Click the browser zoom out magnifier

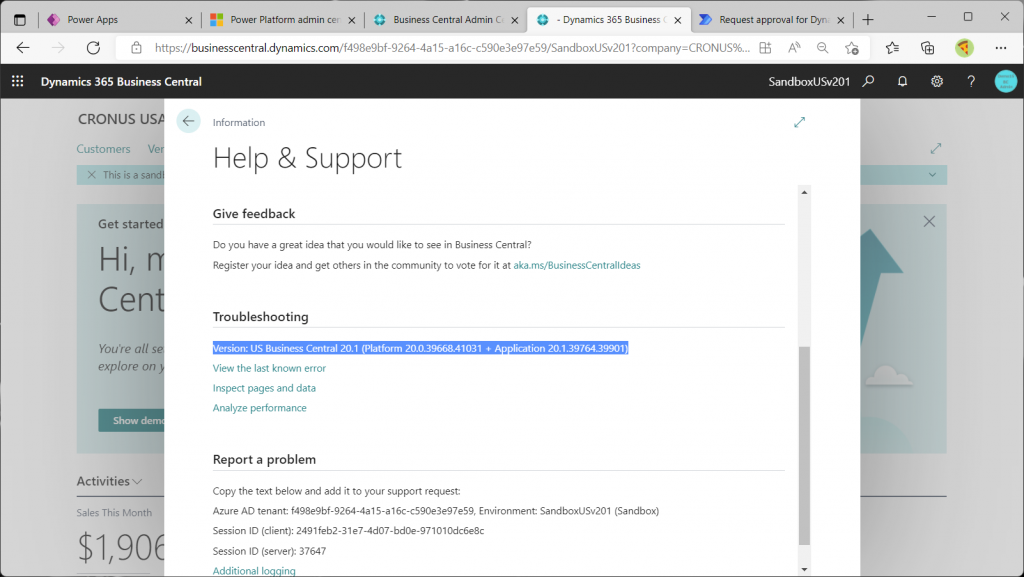(823, 48)
